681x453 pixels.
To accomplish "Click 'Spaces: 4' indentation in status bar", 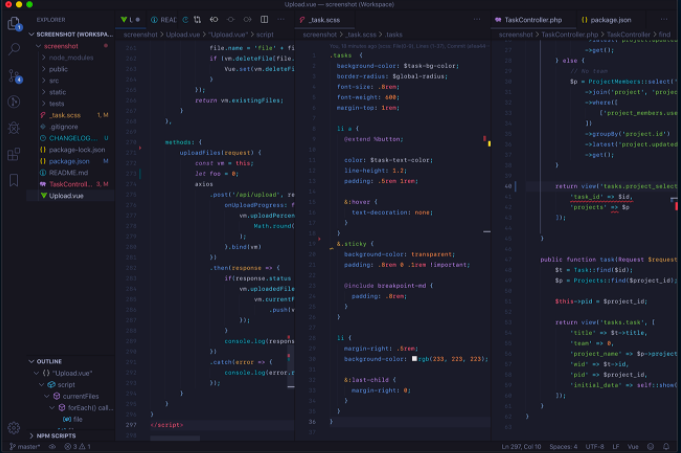I will pos(563,446).
